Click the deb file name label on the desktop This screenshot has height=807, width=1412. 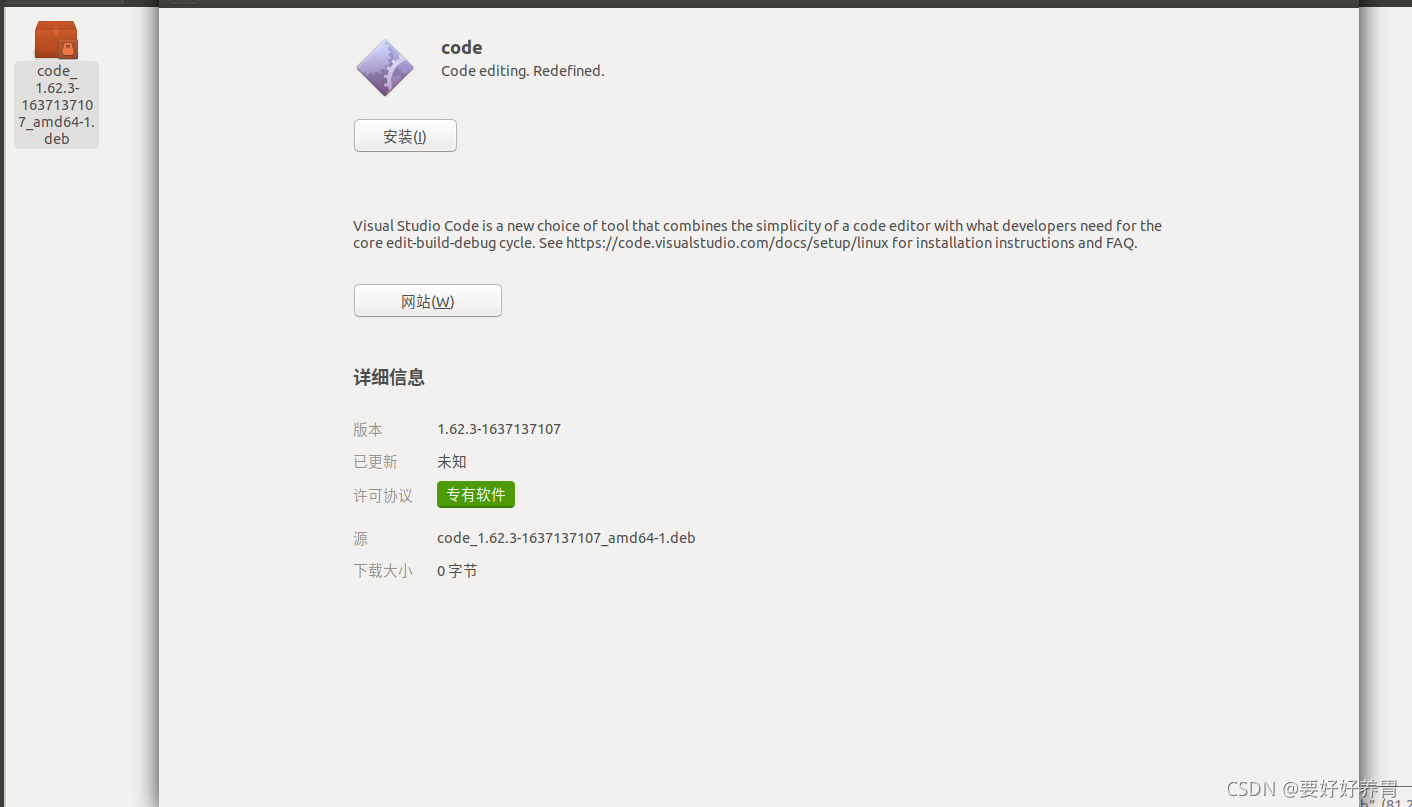(56, 105)
